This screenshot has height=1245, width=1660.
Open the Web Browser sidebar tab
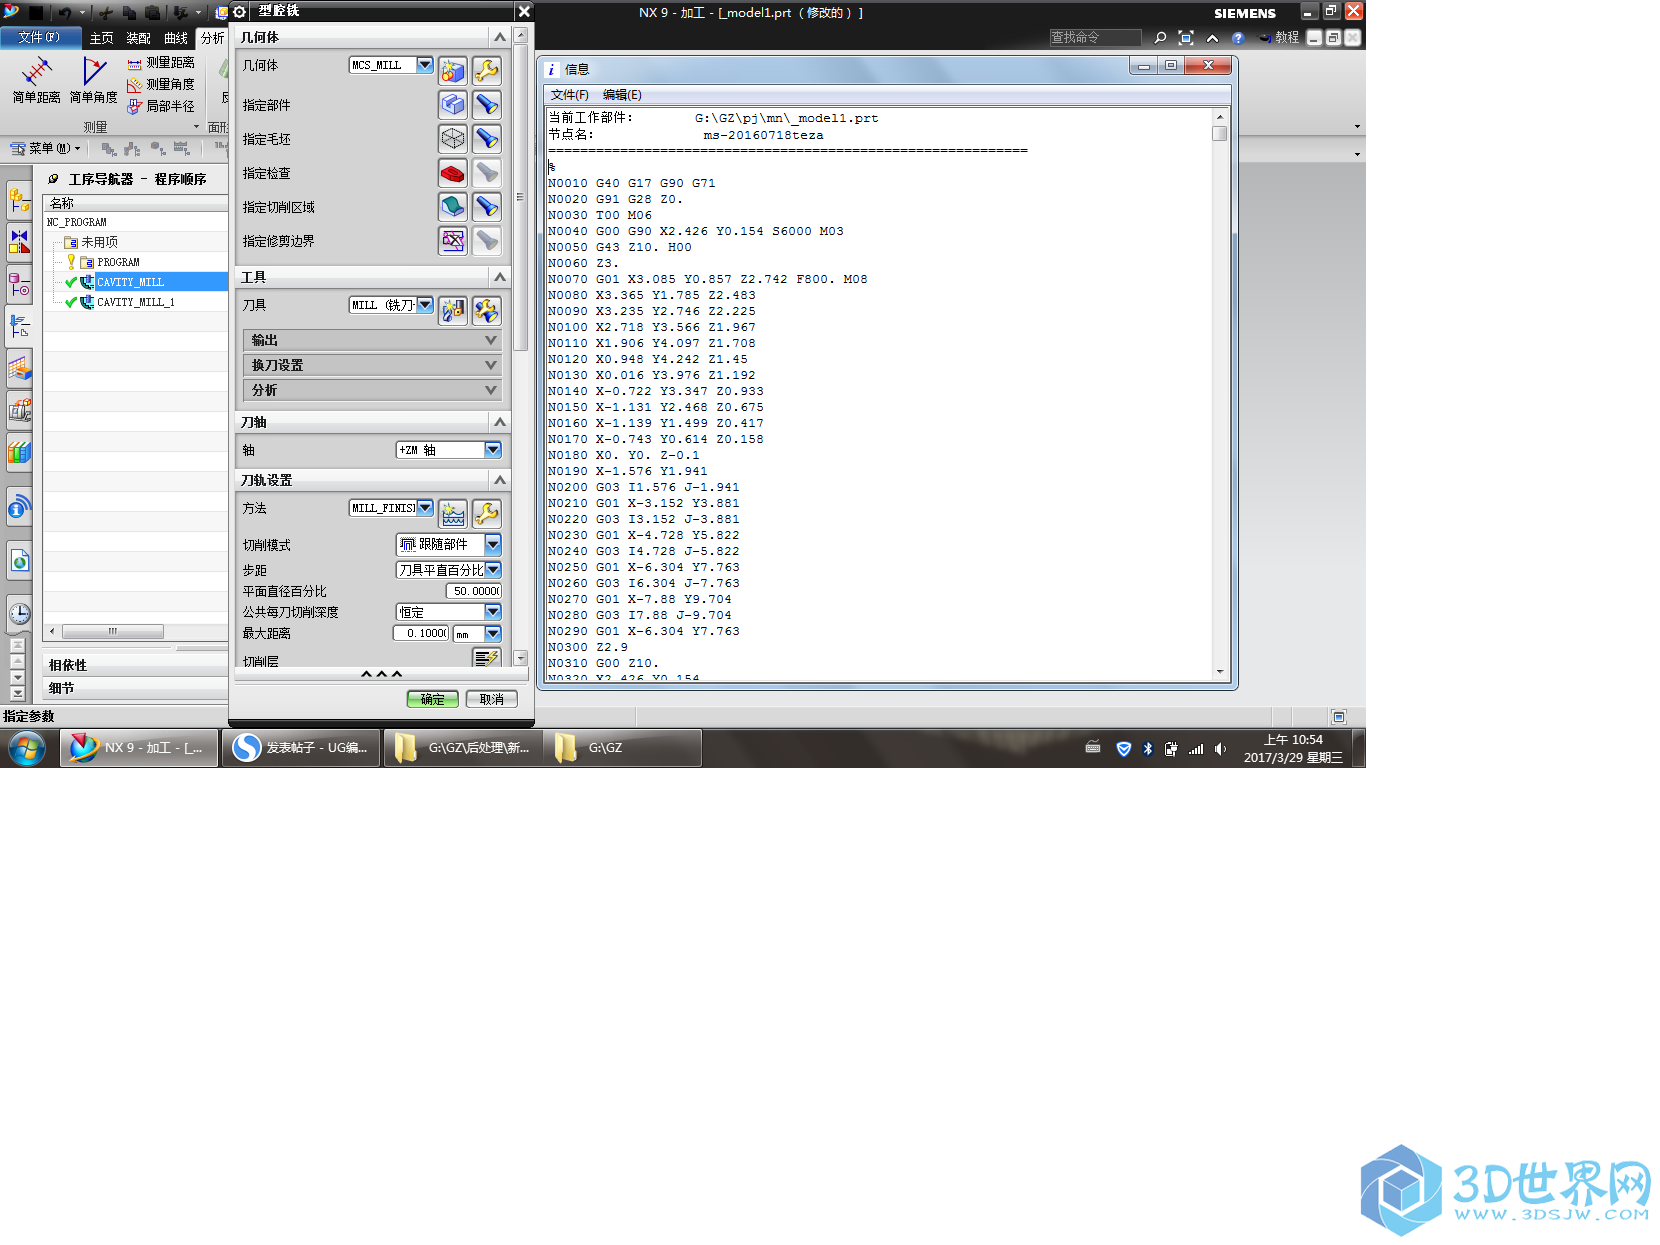coord(20,561)
